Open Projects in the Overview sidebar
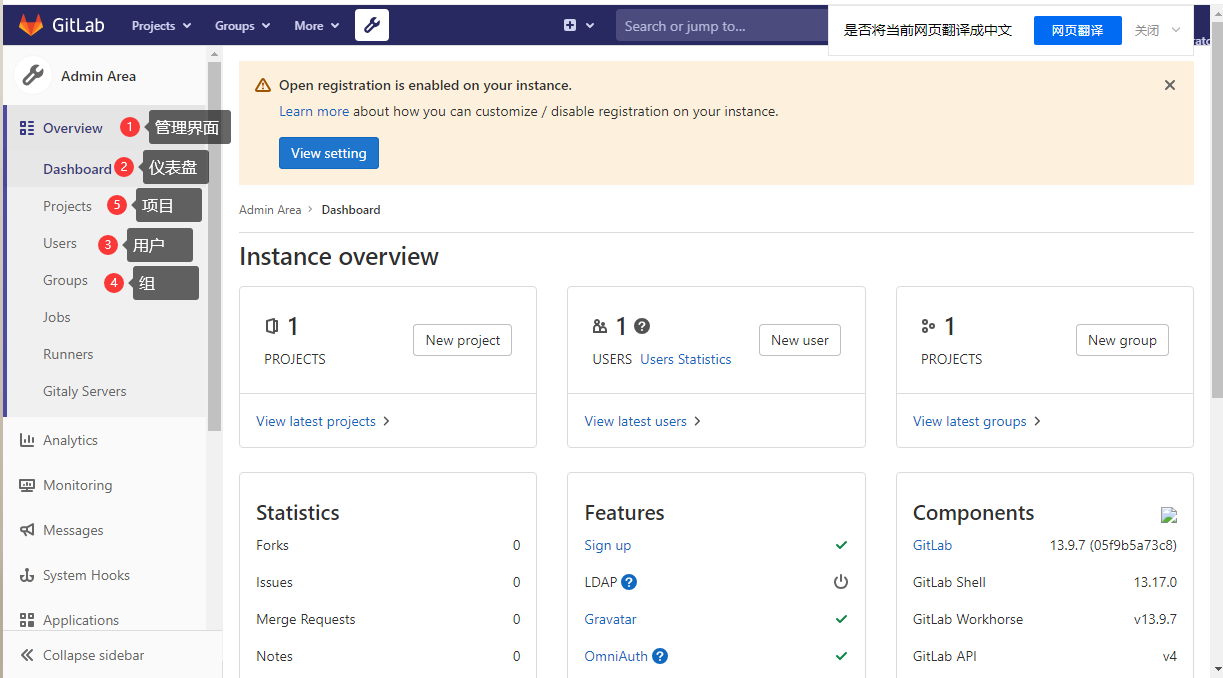This screenshot has height=678, width=1223. point(67,206)
